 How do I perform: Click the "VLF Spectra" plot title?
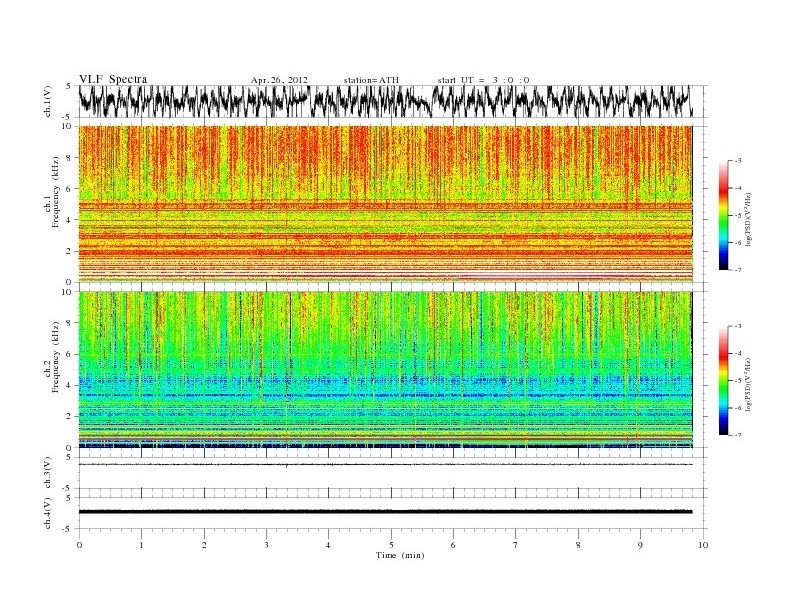coord(113,79)
